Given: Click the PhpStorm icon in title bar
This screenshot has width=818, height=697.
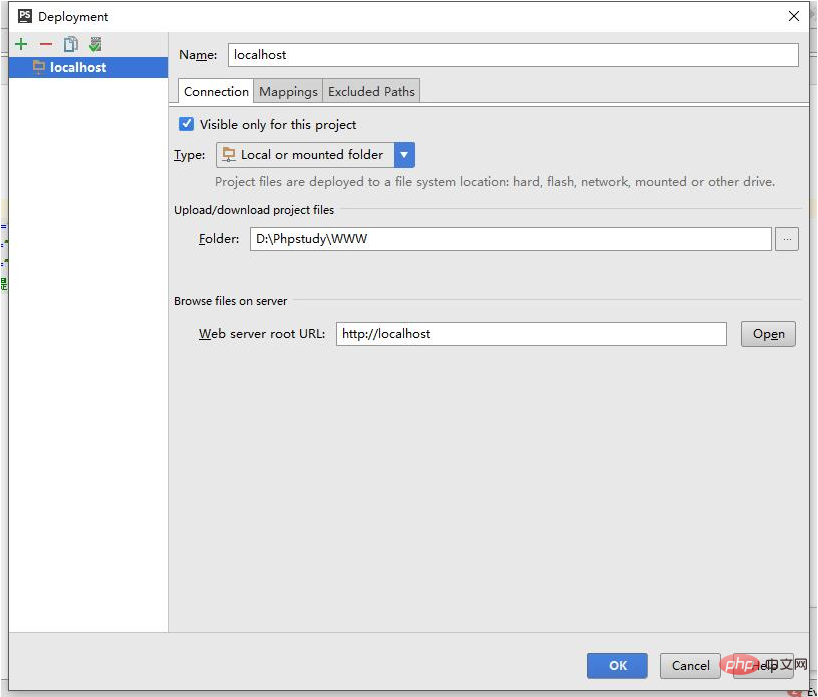Looking at the screenshot, I should [x=25, y=16].
